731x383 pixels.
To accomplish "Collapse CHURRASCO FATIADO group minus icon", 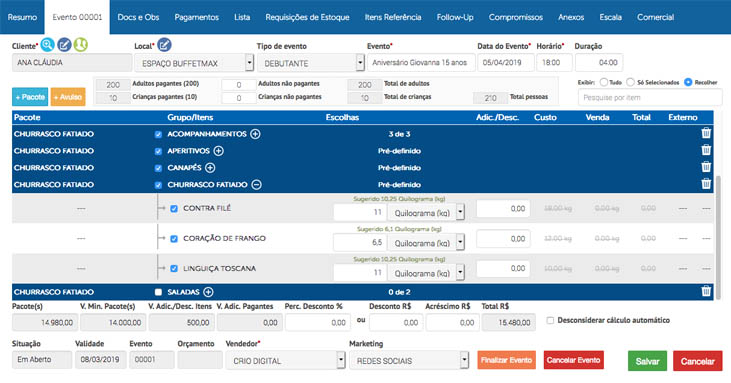I will pyautogui.click(x=256, y=185).
